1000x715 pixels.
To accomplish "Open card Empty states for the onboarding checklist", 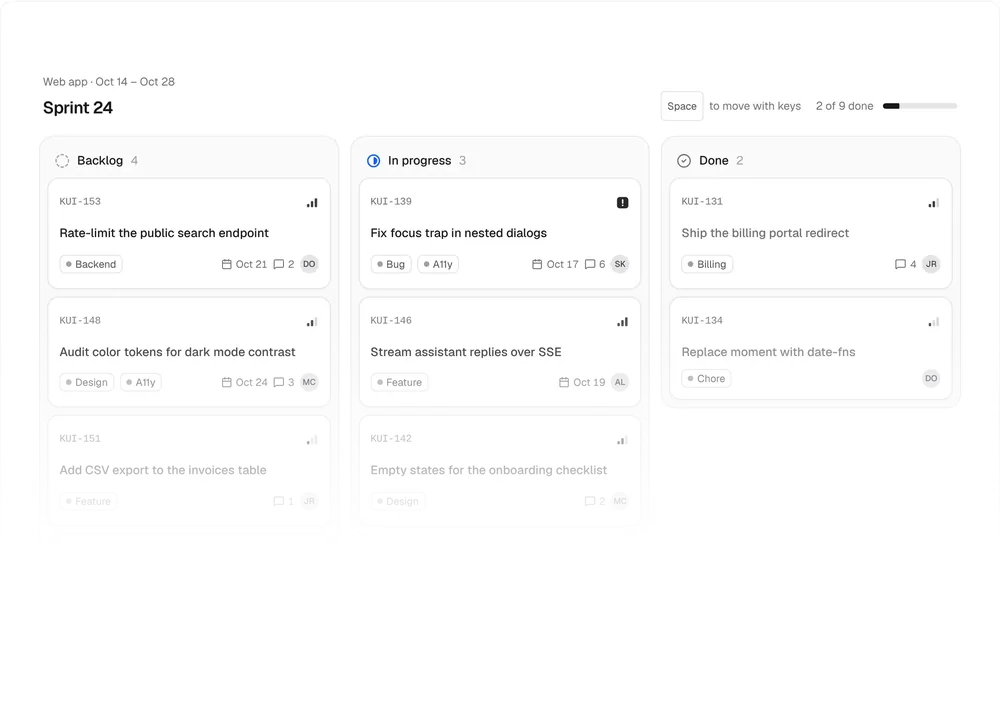I will click(x=500, y=471).
